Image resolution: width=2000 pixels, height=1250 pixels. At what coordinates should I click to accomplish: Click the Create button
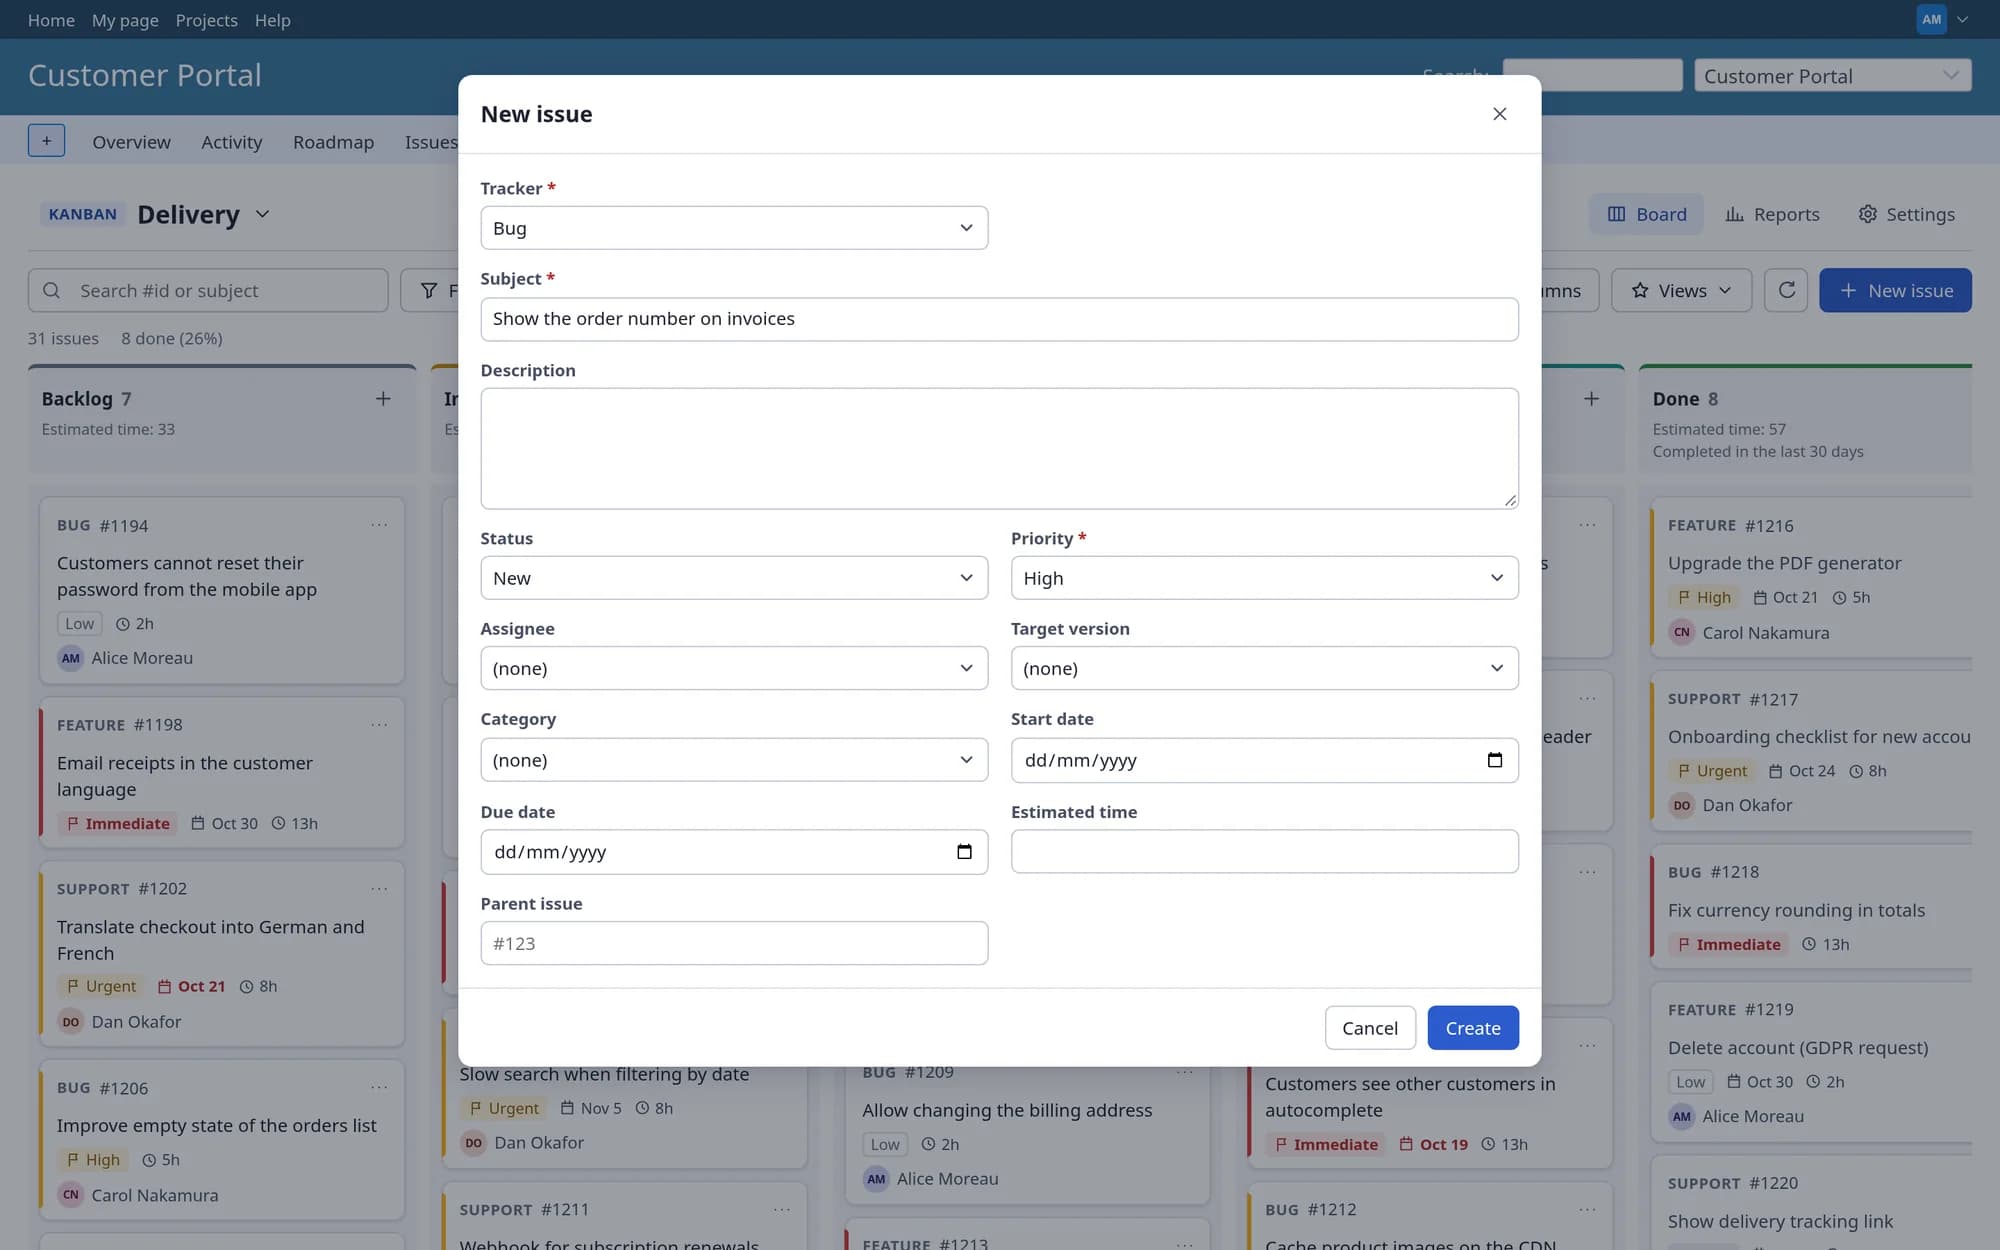[x=1472, y=1028]
